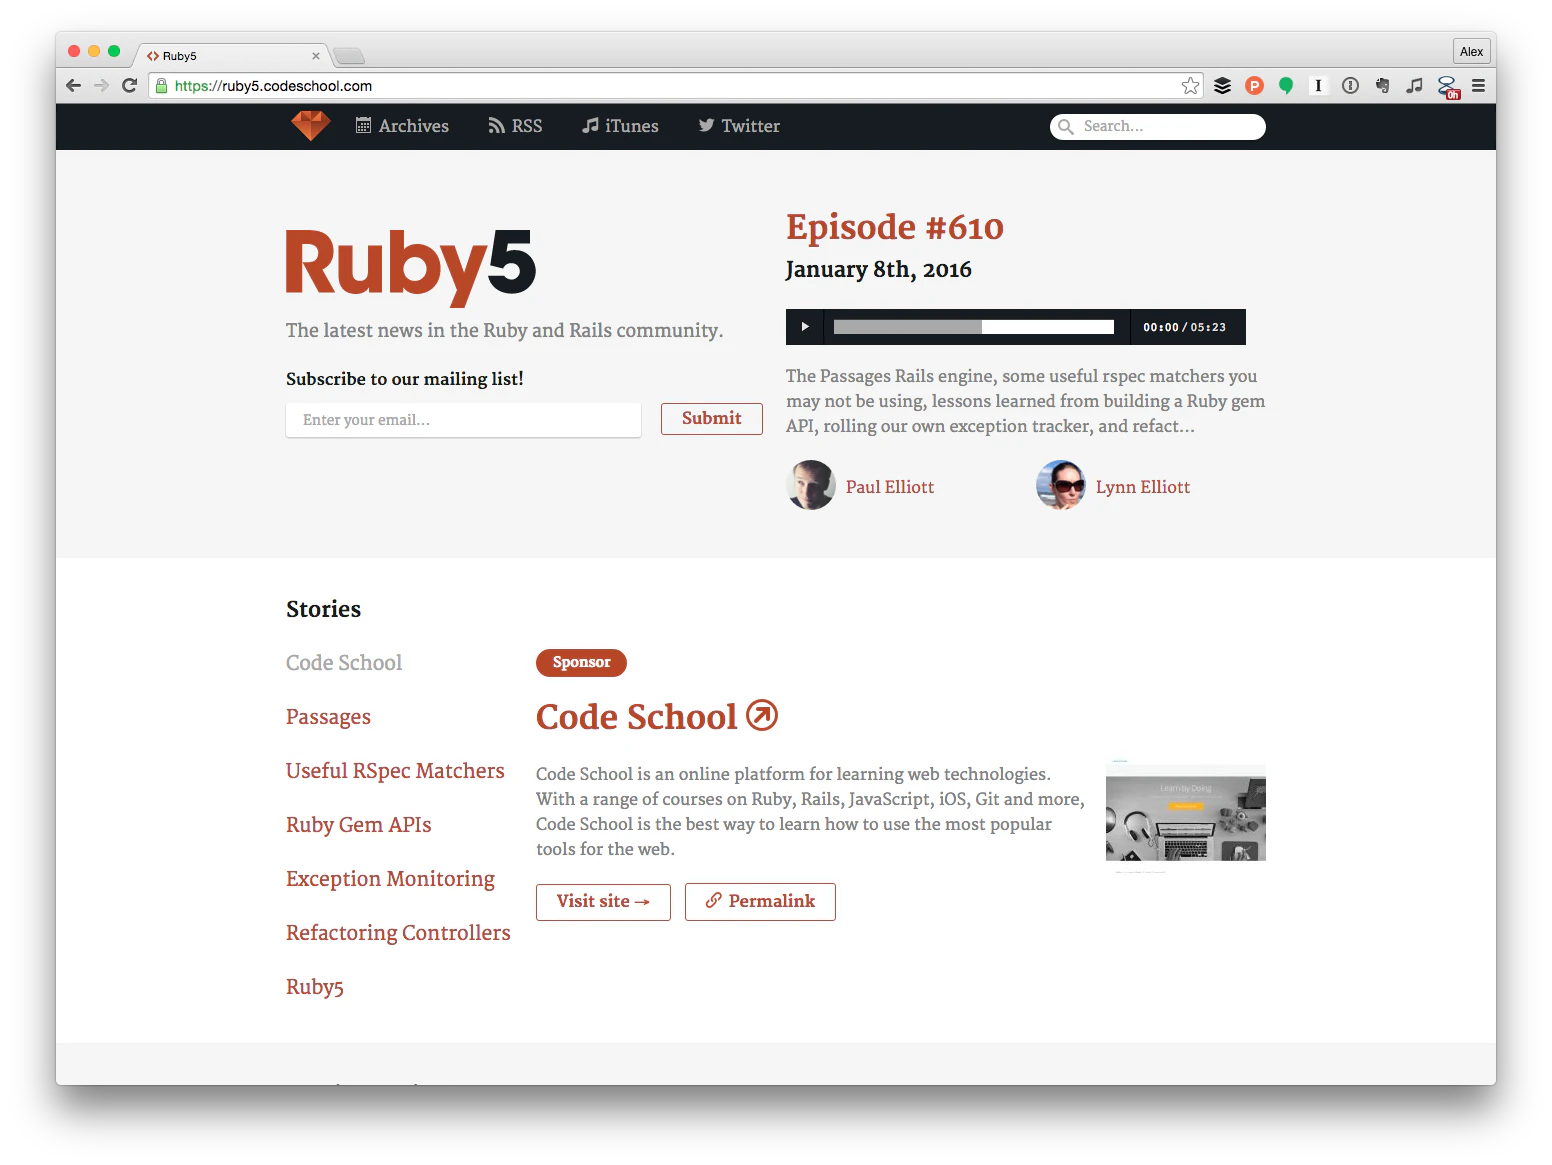The width and height of the screenshot is (1552, 1165).
Task: Bookmark page with the star icon
Action: (1190, 86)
